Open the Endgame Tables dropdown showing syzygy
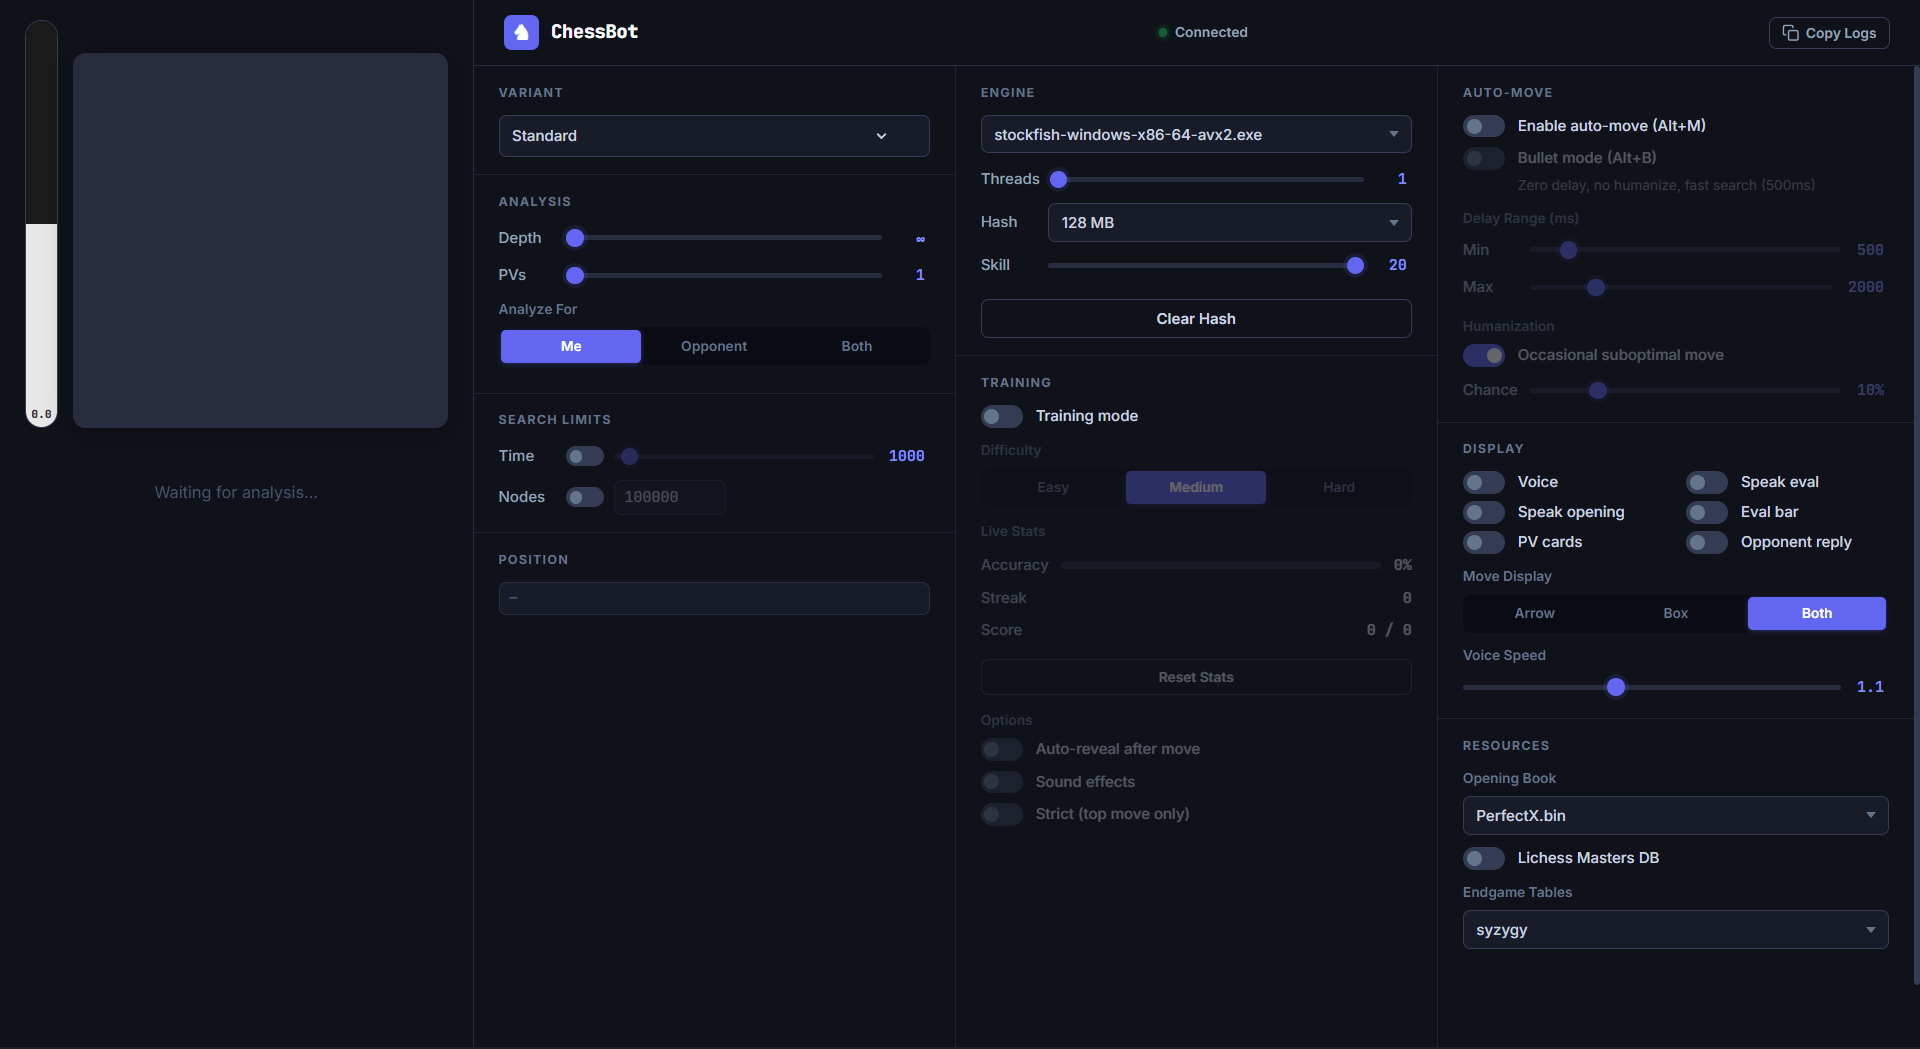The height and width of the screenshot is (1049, 1920). tap(1674, 929)
